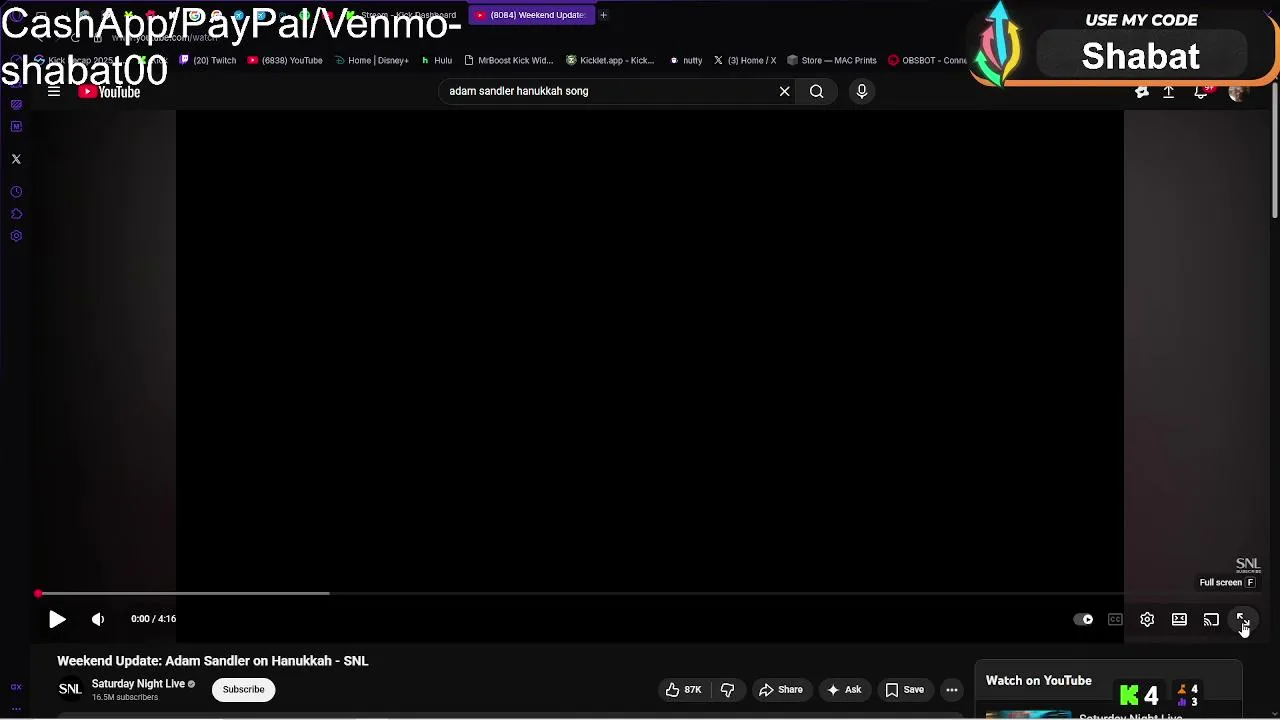Image resolution: width=1280 pixels, height=720 pixels.
Task: Open the upload video icon
Action: pyautogui.click(x=1168, y=92)
